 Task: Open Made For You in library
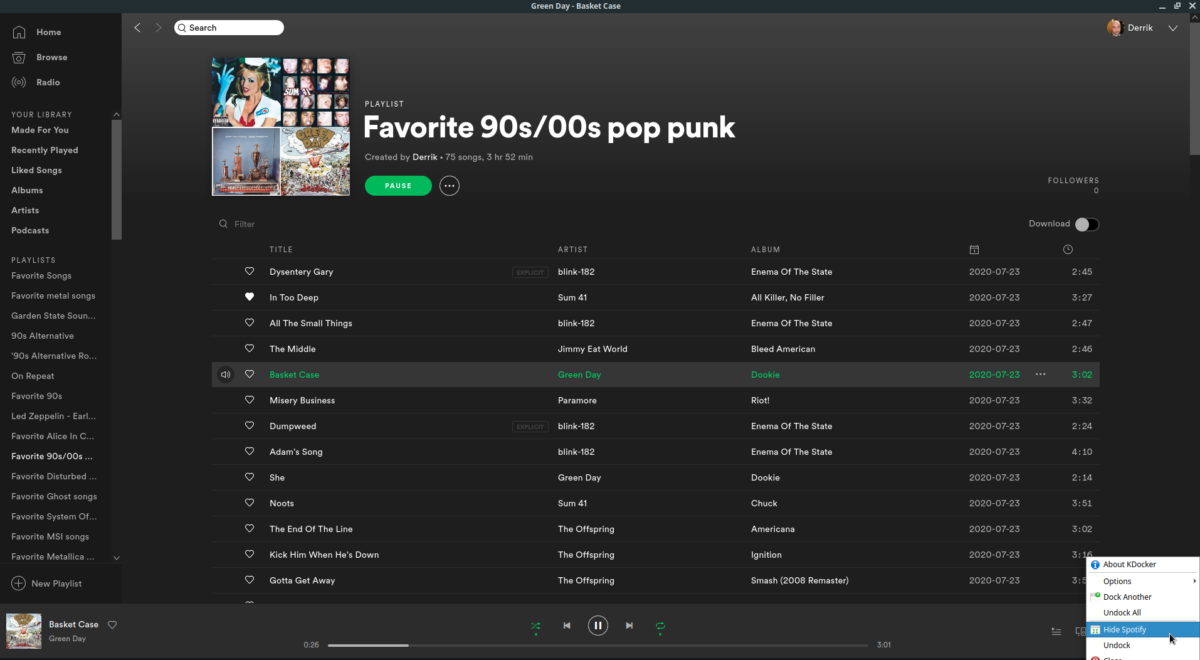[x=40, y=130]
